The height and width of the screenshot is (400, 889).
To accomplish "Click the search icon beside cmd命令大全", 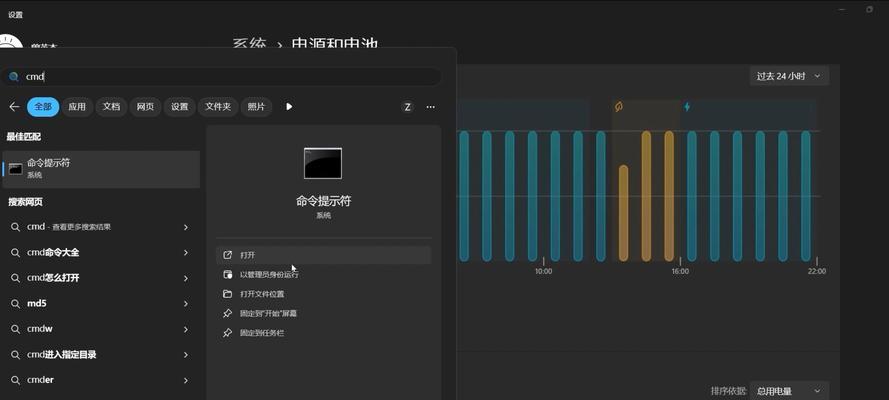I will point(16,253).
